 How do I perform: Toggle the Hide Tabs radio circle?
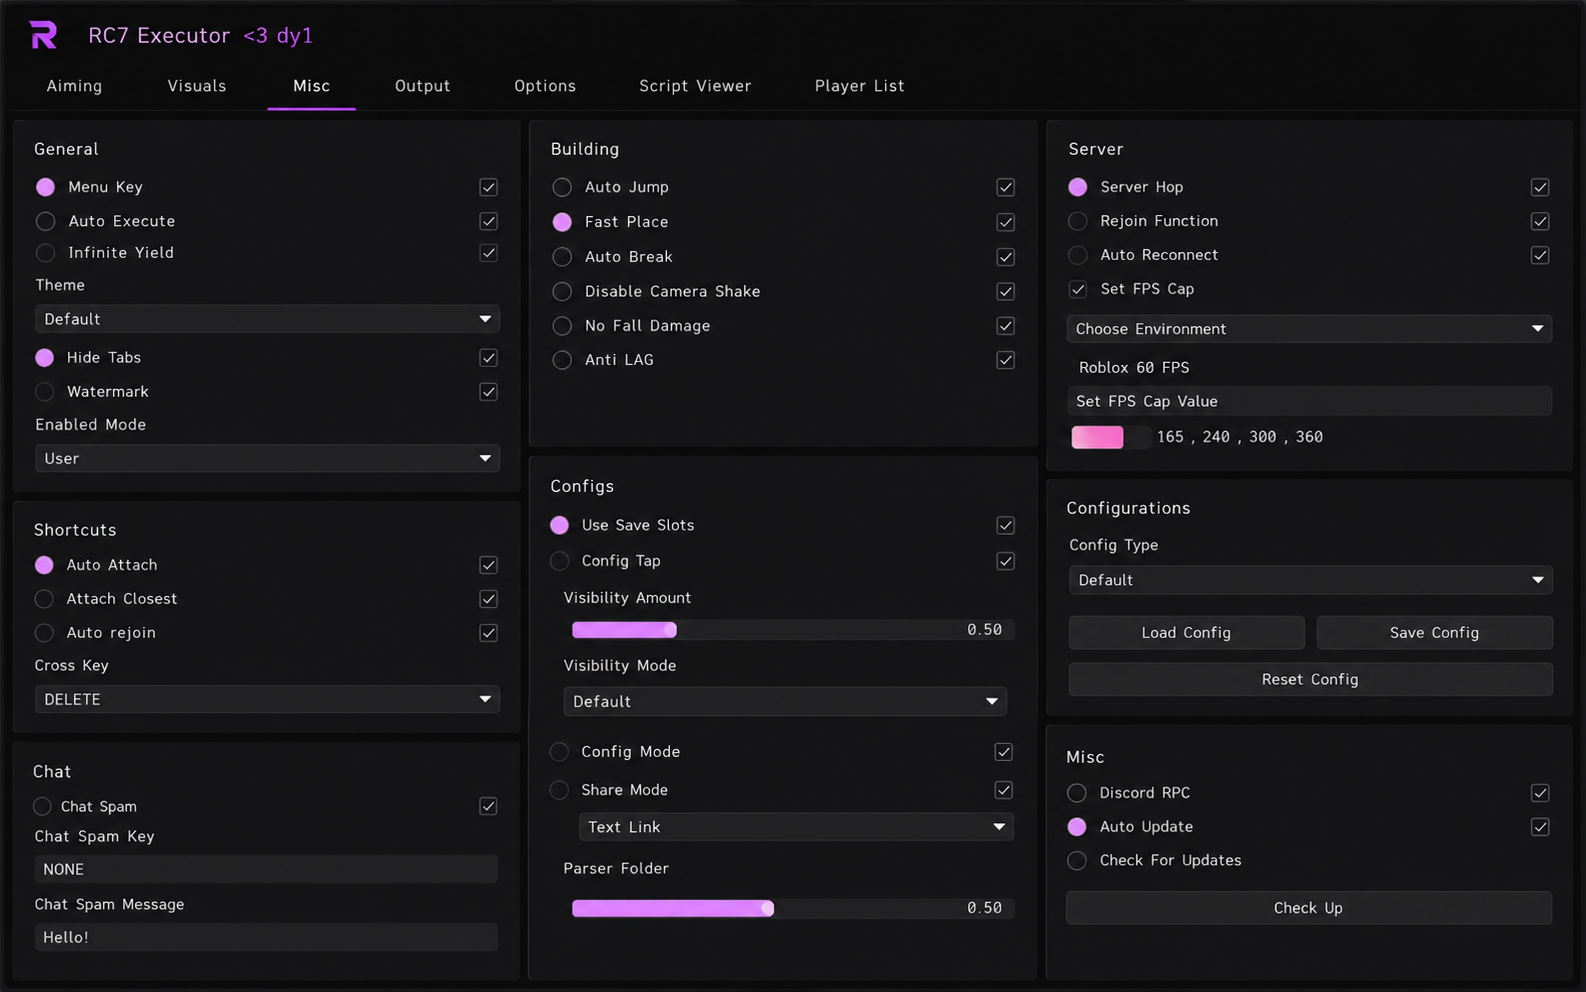point(45,357)
